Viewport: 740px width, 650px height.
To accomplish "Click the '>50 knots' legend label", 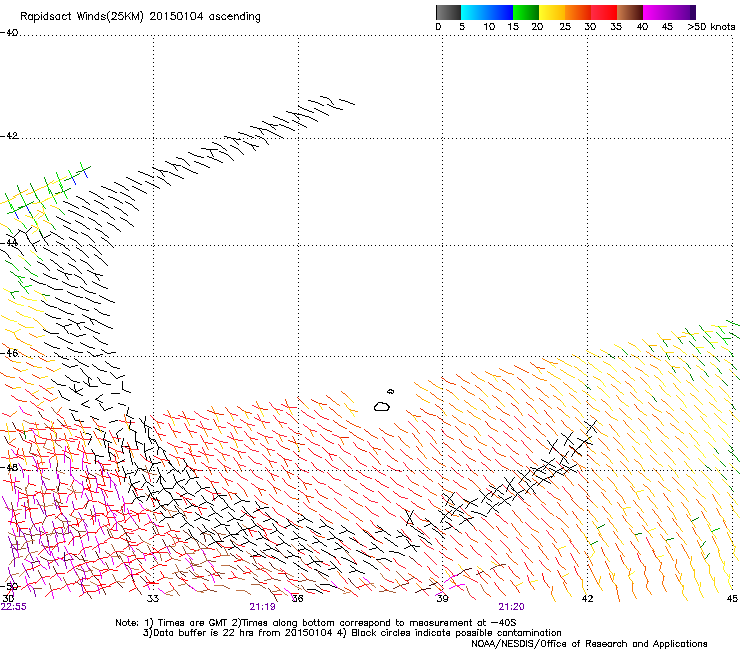I will click(x=711, y=27).
